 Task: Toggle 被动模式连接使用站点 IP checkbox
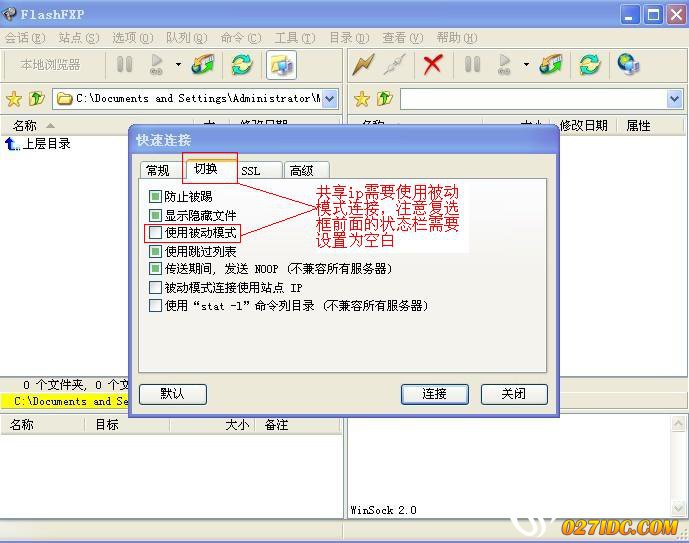[155, 287]
